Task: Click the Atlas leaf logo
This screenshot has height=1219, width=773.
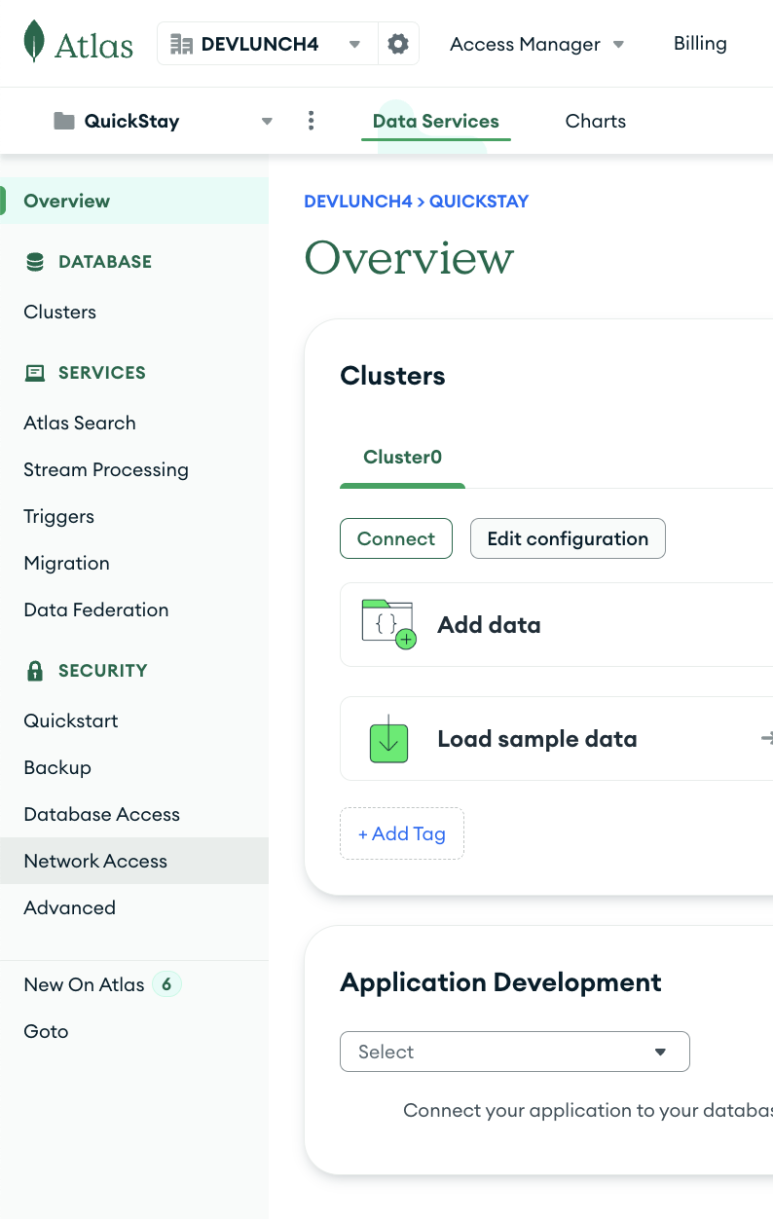Action: point(34,42)
